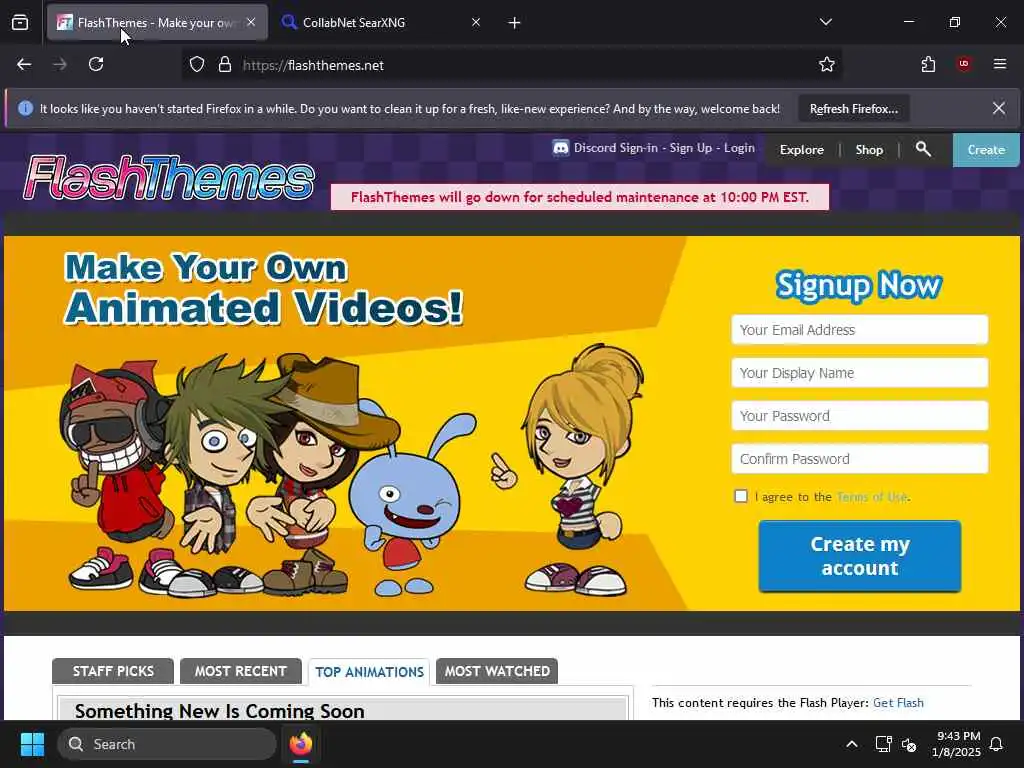
Task: Switch to the Staff Picks tab
Action: (x=113, y=671)
